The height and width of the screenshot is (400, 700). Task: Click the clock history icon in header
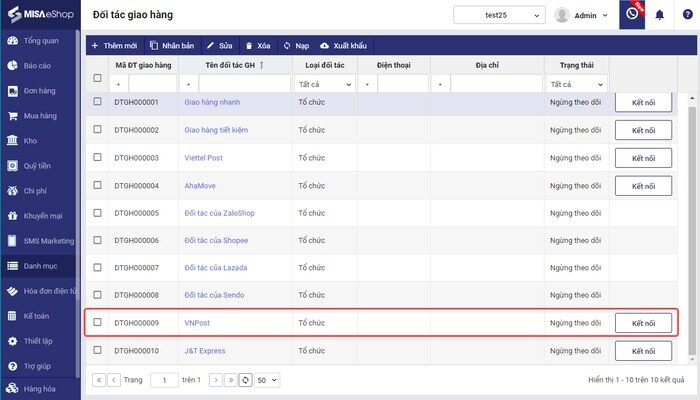click(631, 15)
